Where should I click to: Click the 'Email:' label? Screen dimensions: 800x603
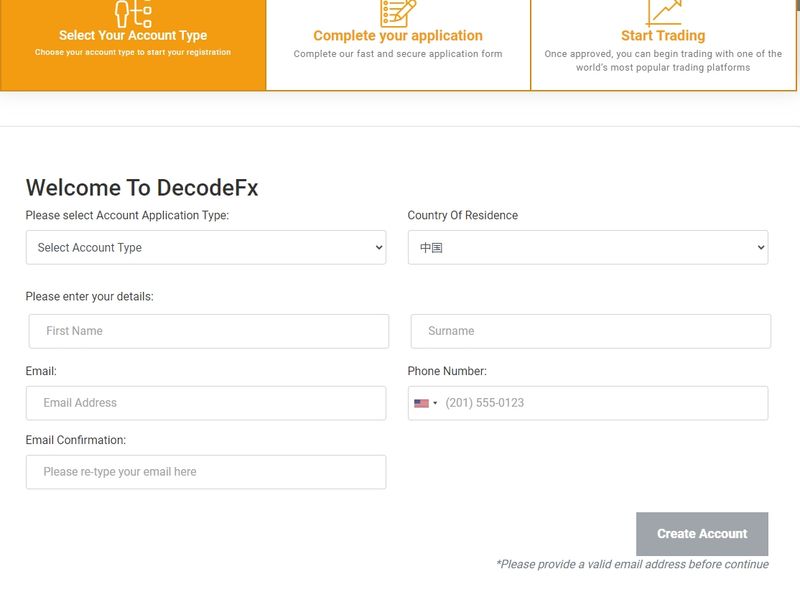point(41,371)
